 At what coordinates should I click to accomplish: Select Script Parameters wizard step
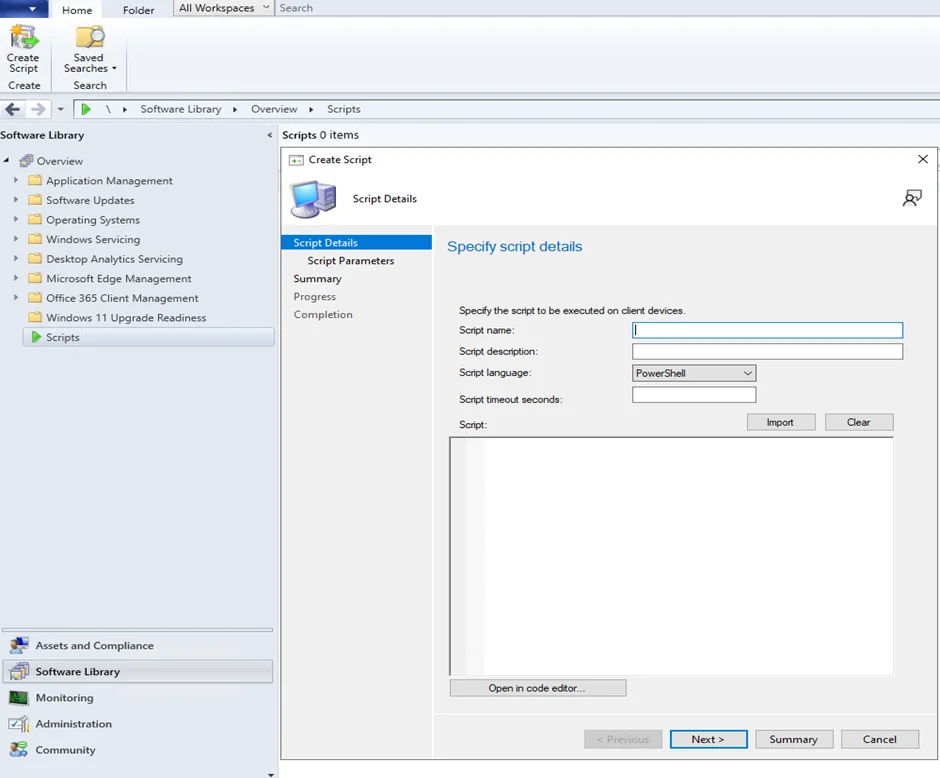(351, 261)
